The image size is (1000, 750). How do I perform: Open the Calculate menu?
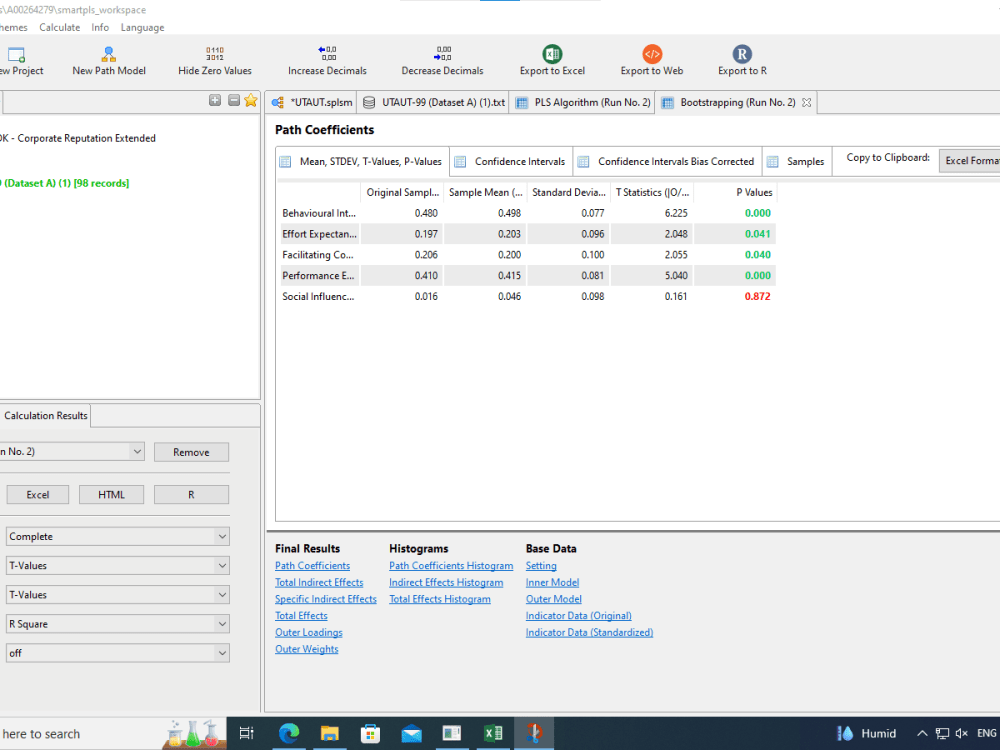tap(59, 27)
